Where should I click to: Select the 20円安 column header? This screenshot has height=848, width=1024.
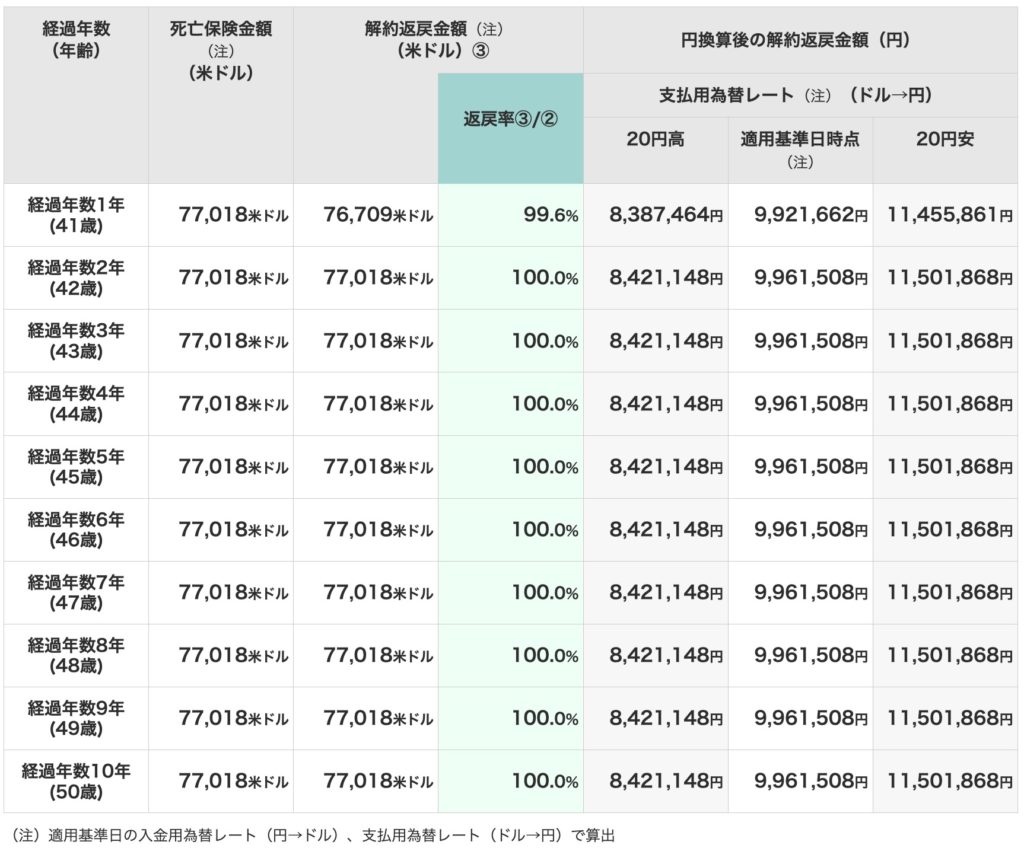(x=944, y=140)
